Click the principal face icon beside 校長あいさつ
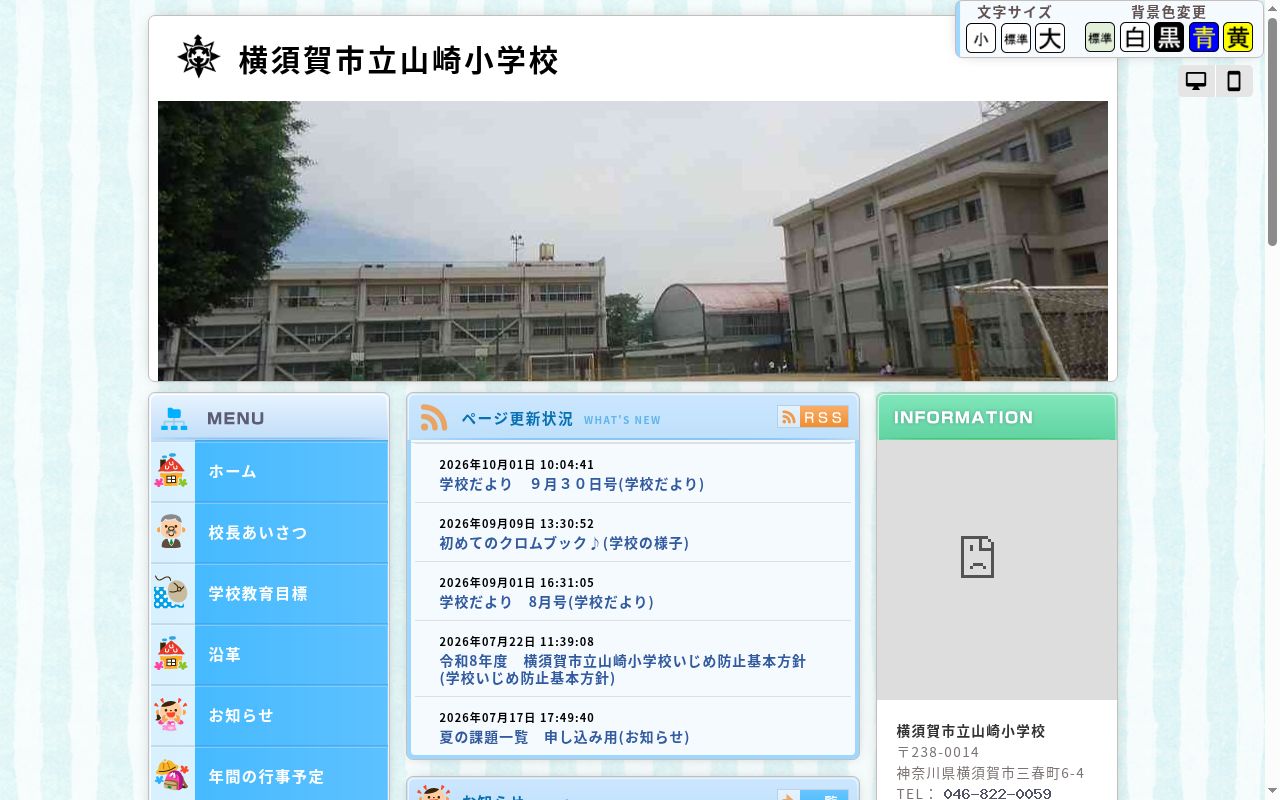 point(171,532)
